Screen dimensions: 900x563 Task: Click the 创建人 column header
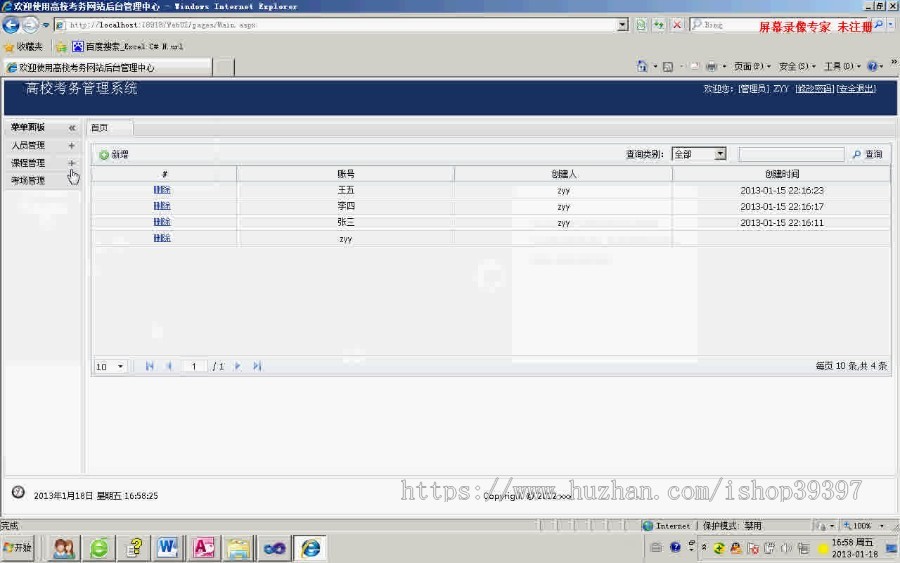(563, 174)
